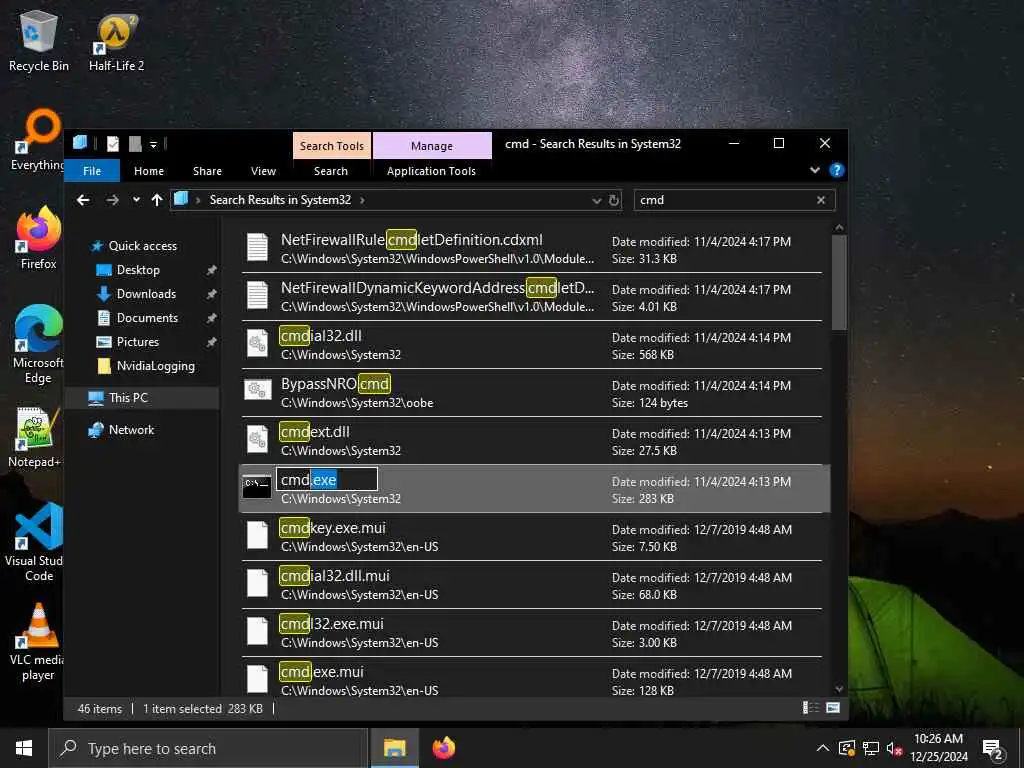Open Notepad++ desktop shortcut
The height and width of the screenshot is (768, 1024).
36,438
